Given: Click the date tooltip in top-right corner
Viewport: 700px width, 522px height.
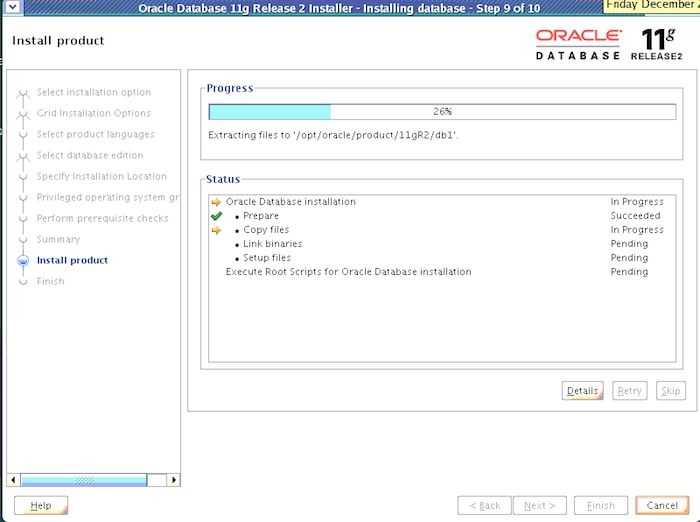Looking at the screenshot, I should click(652, 5).
